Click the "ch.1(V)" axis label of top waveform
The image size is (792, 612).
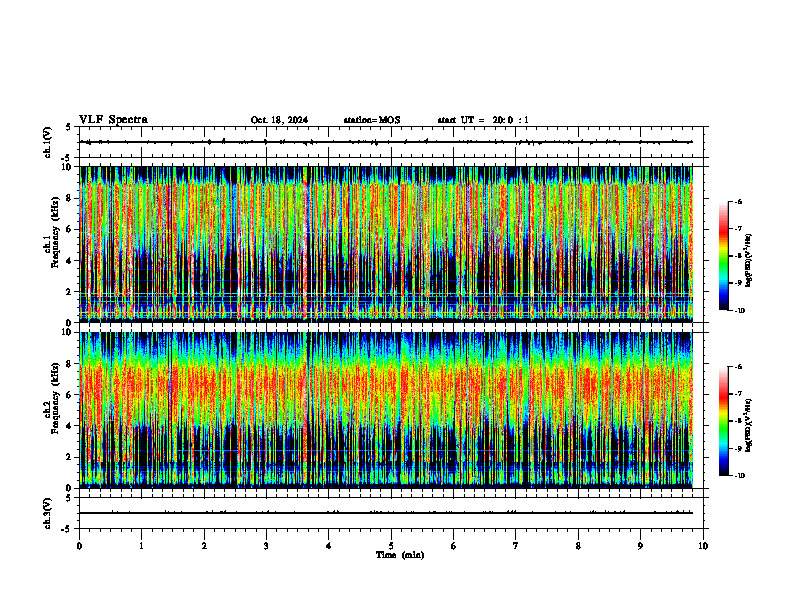pos(48,142)
